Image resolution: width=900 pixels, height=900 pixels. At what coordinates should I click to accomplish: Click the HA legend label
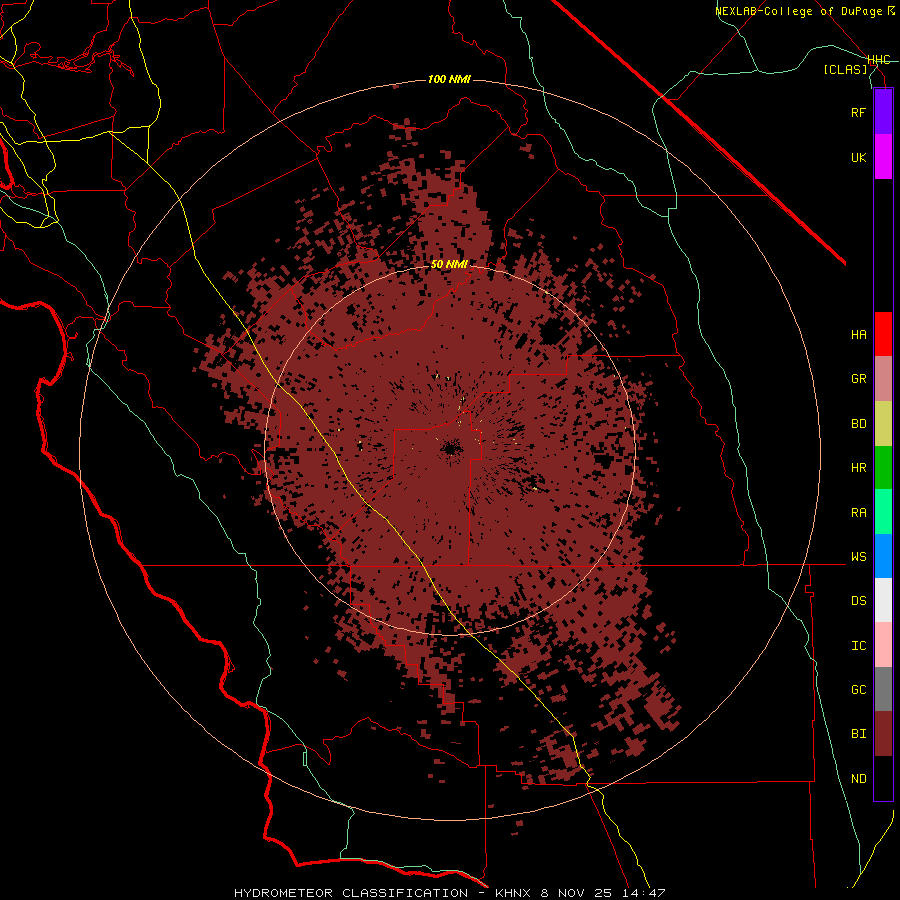tap(858, 335)
